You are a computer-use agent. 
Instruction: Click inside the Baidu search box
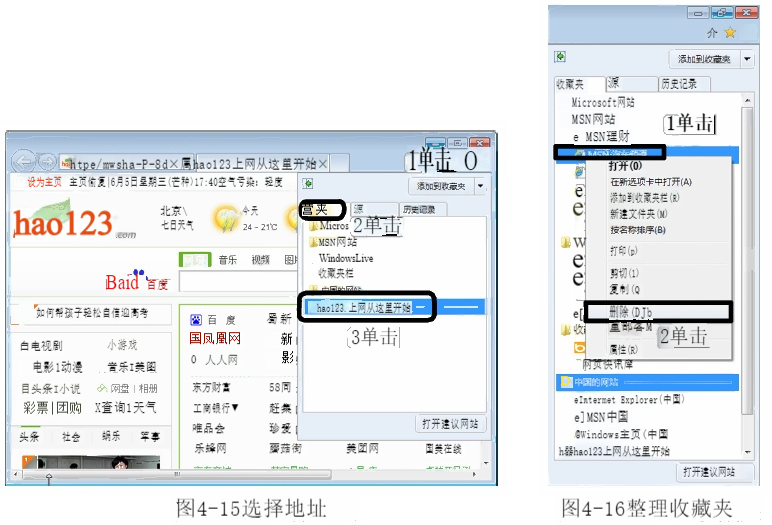click(x=238, y=282)
